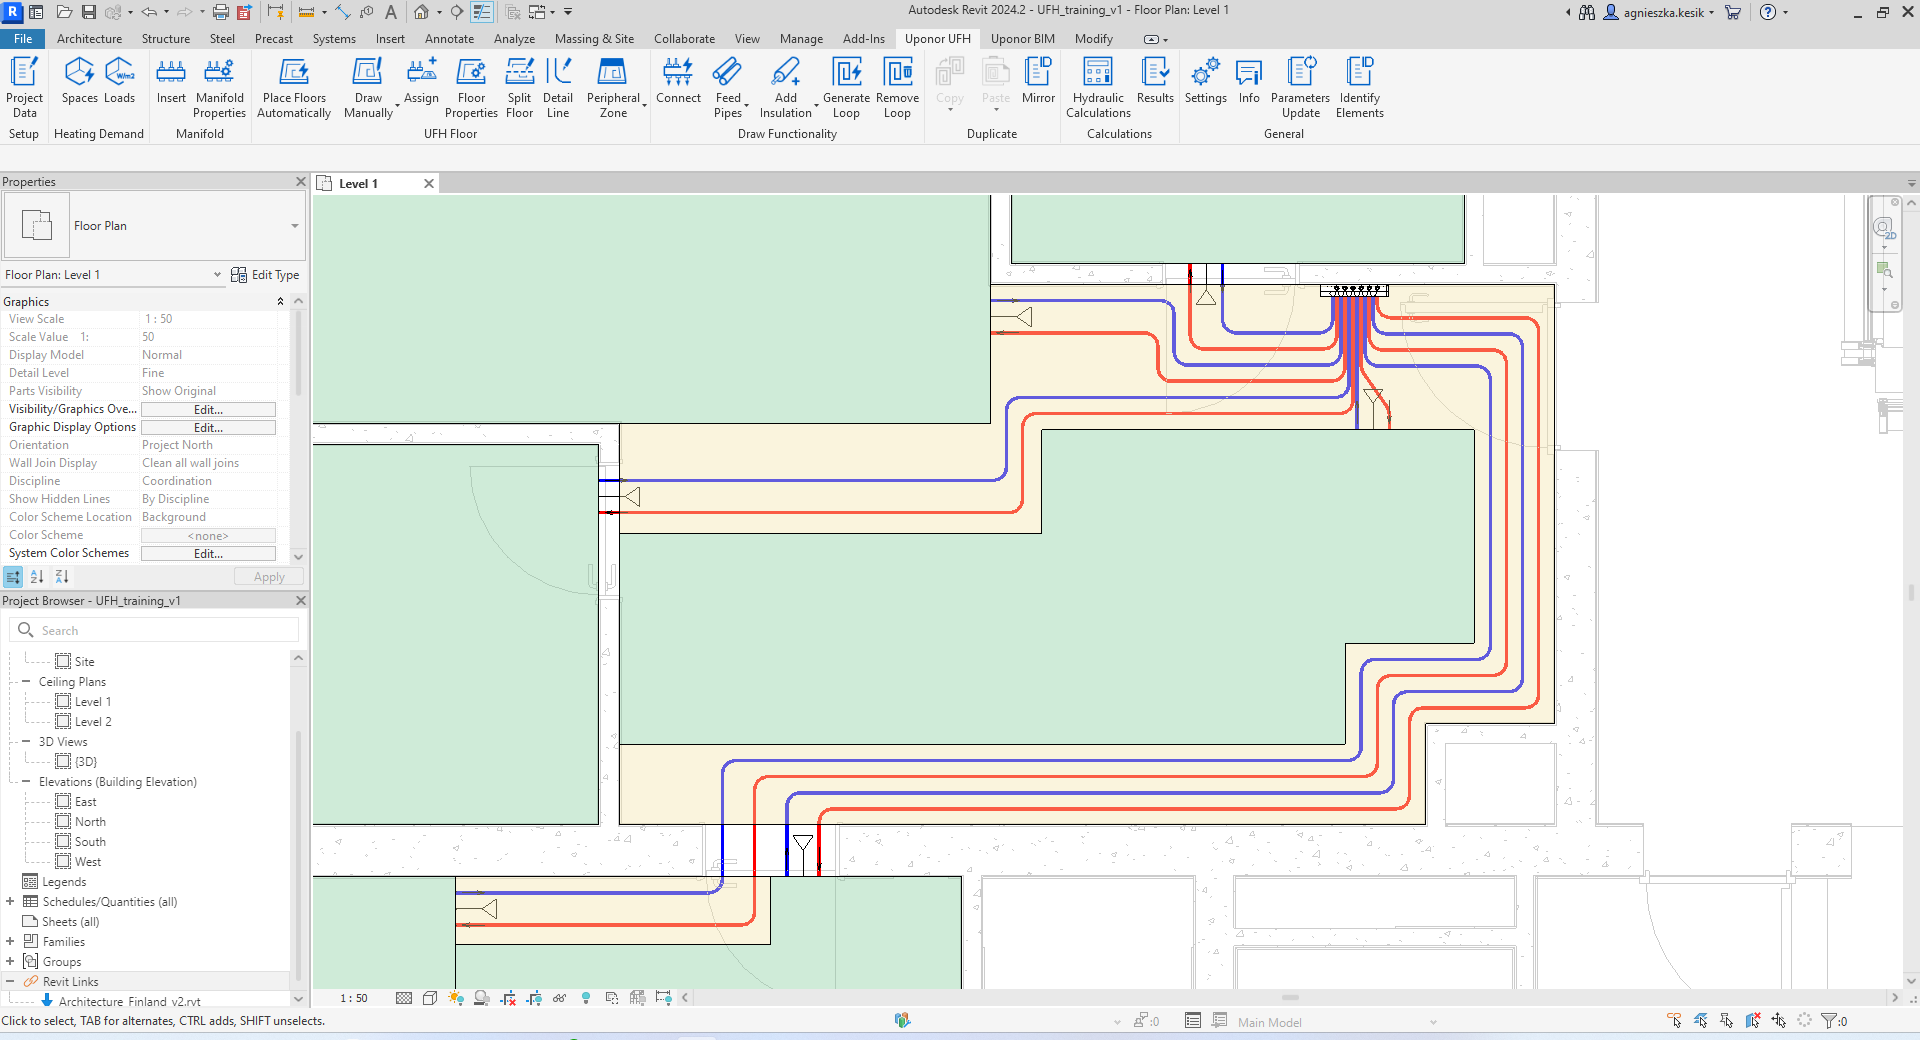Open the Default 3D View from quick access

pos(422,12)
